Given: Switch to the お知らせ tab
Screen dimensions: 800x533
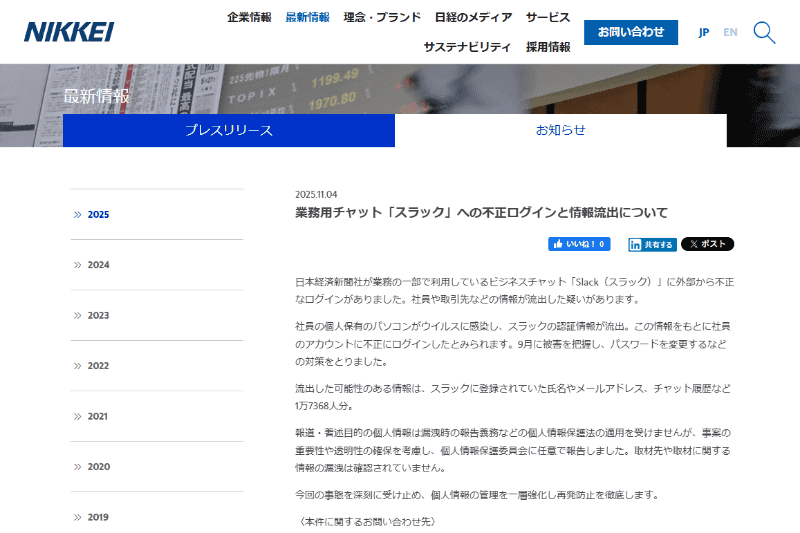Looking at the screenshot, I should 561,131.
